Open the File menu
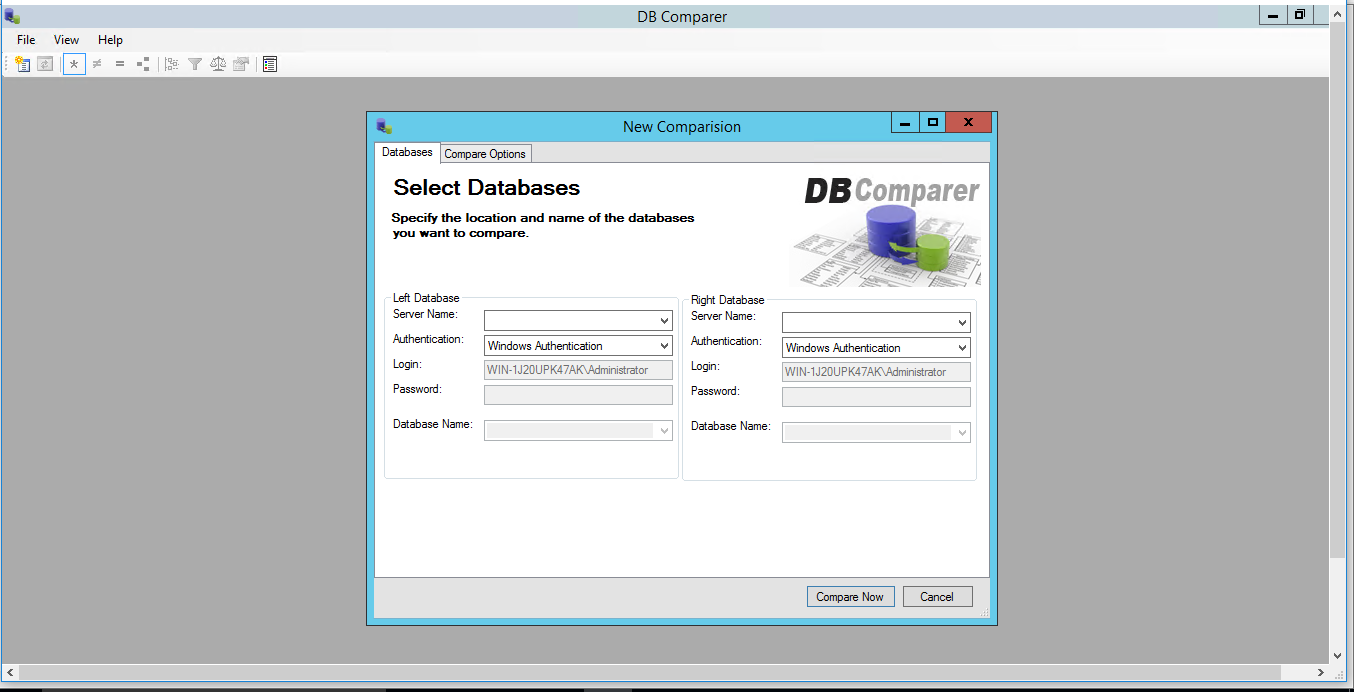The height and width of the screenshot is (692, 1354). coord(26,40)
